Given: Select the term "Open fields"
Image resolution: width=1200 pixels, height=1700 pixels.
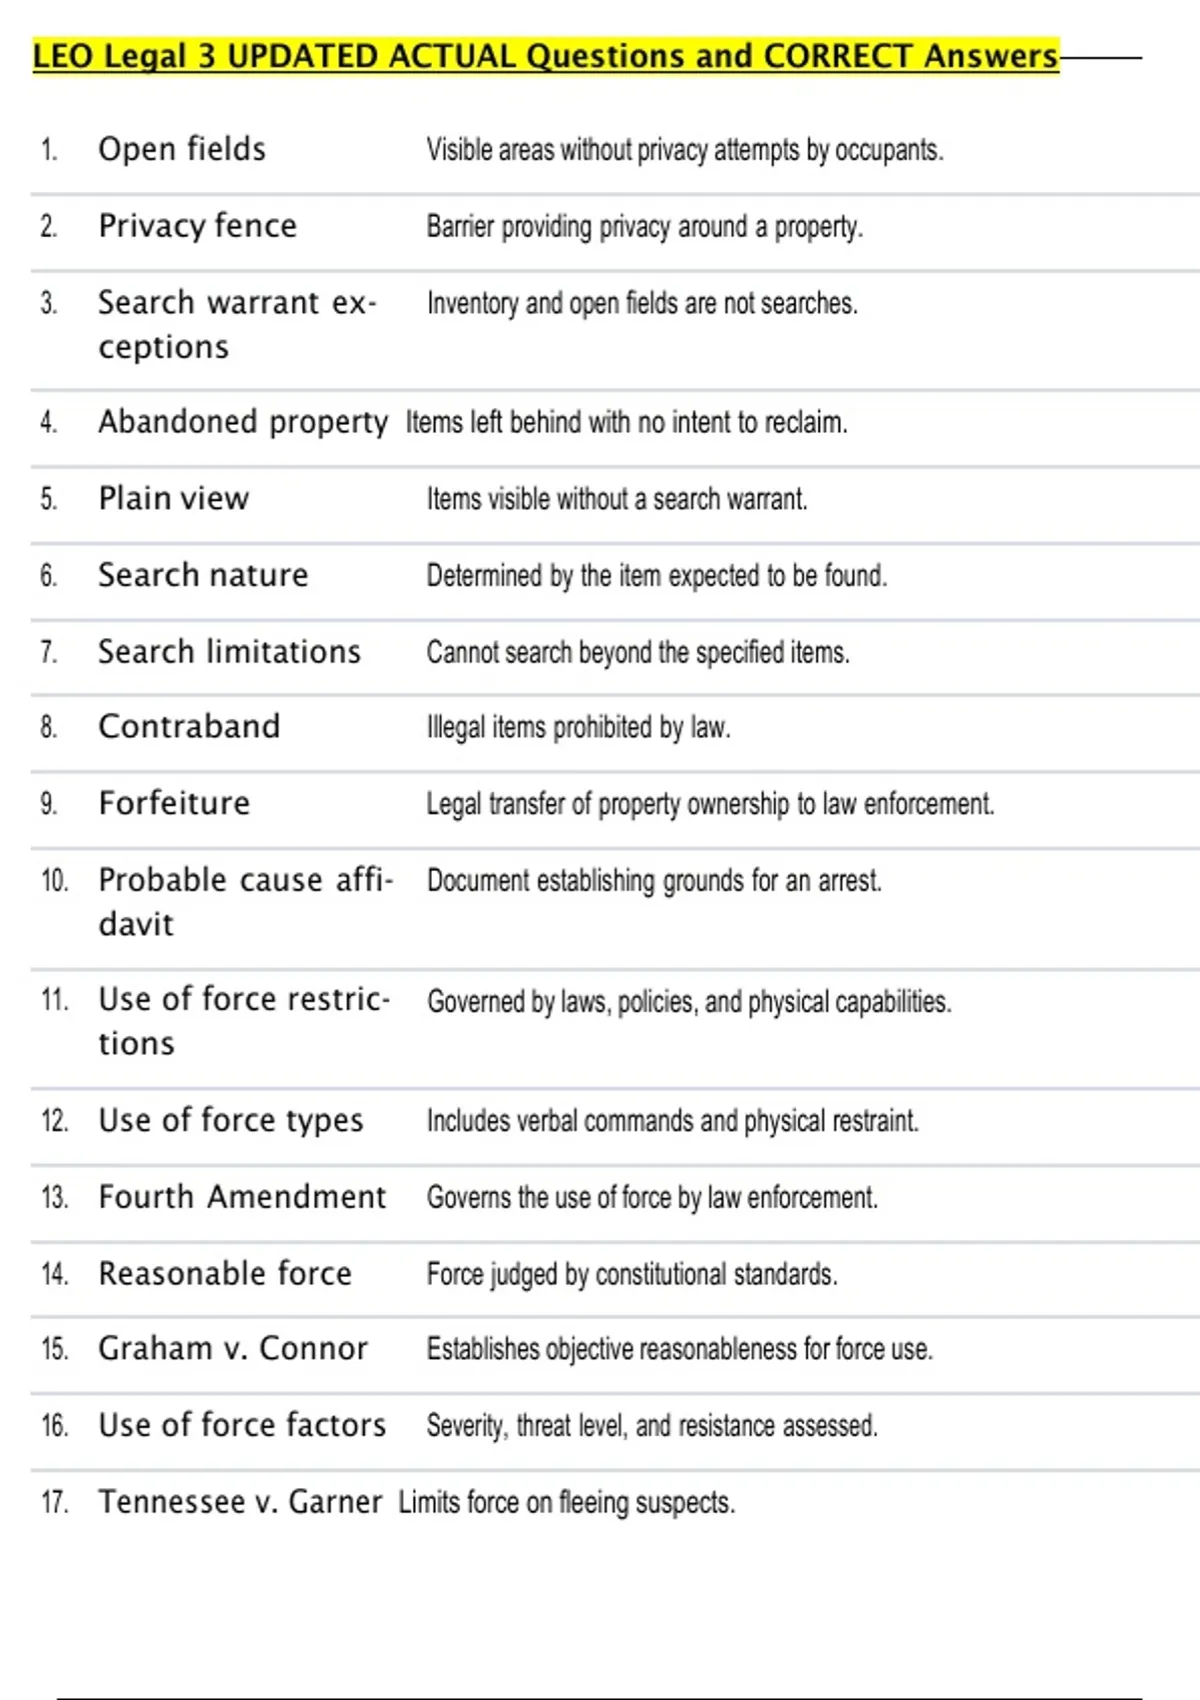Looking at the screenshot, I should (182, 150).
